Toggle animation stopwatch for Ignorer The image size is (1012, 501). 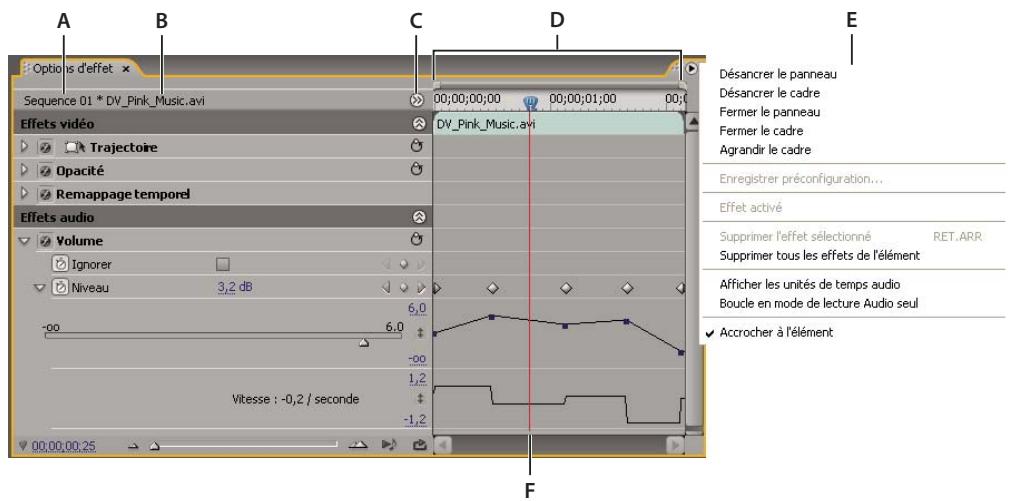point(58,264)
